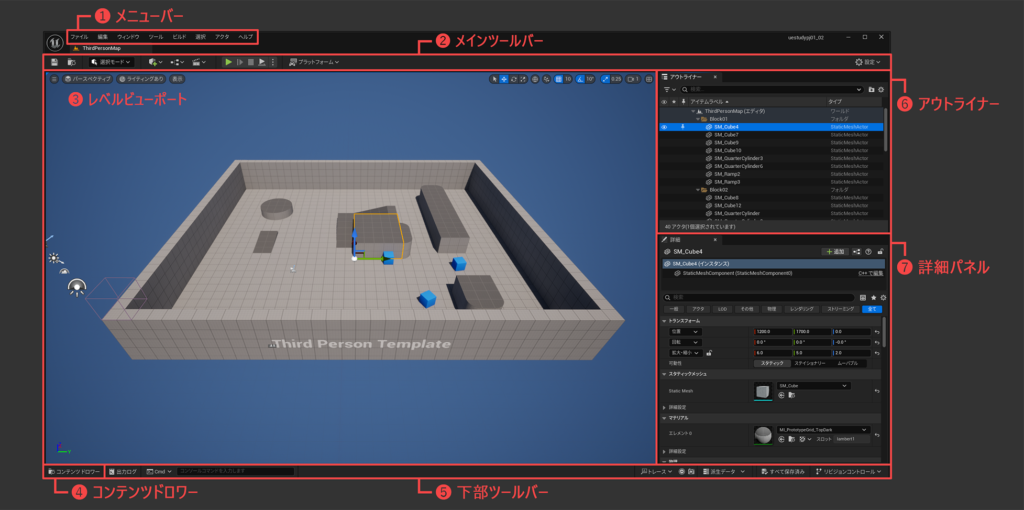Collapse the Block01 folder in Outliner

pyautogui.click(x=697, y=119)
